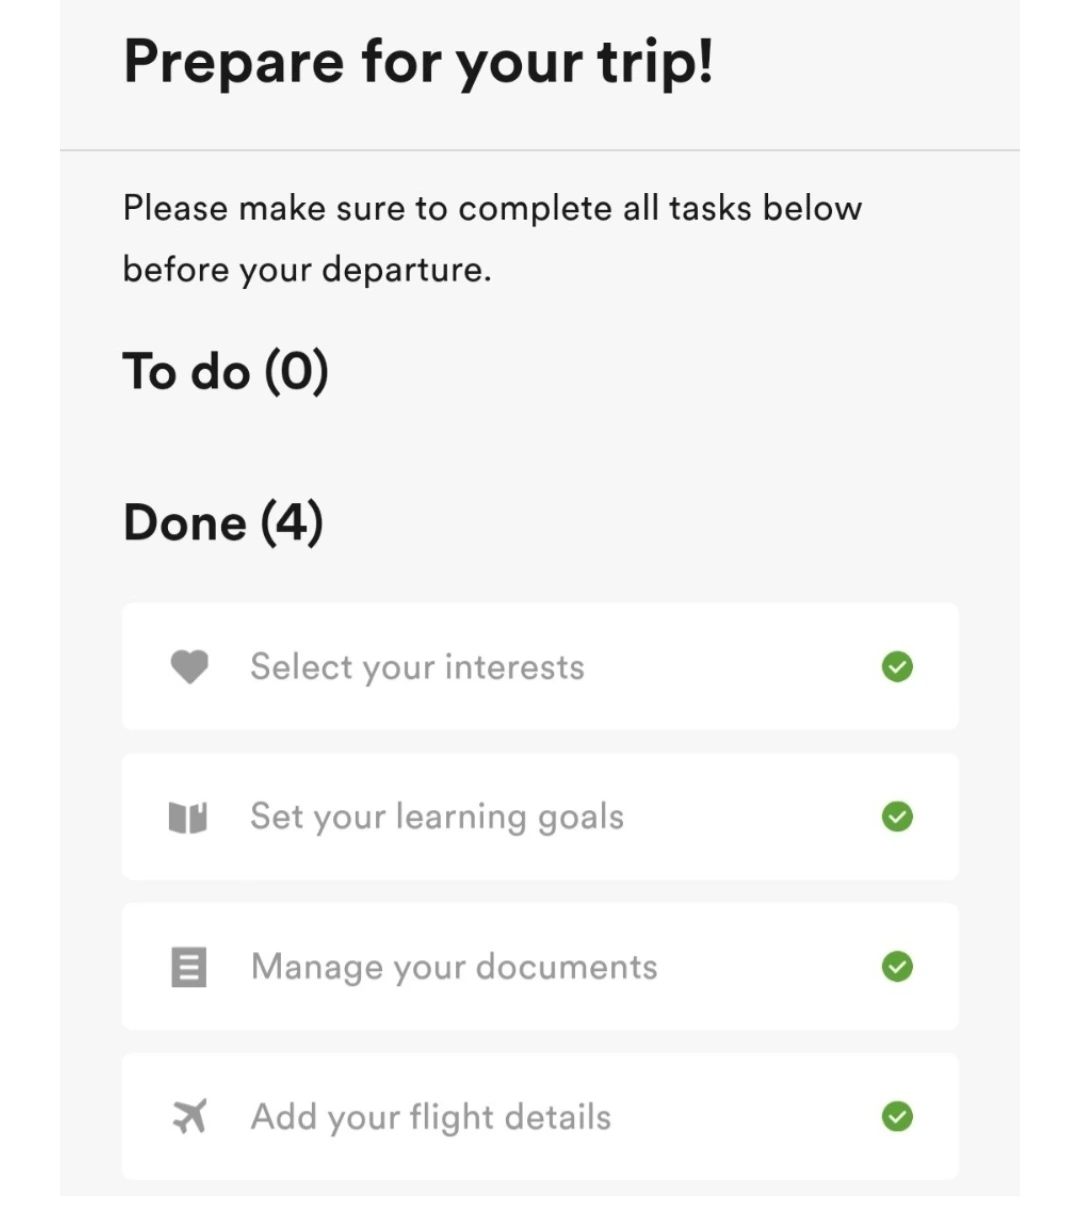Click the open book learning goals icon
Viewport: 1080px width, 1212px height.
click(188, 818)
